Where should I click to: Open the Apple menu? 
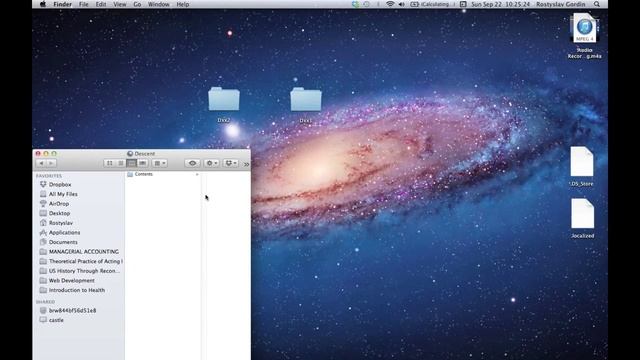42,4
